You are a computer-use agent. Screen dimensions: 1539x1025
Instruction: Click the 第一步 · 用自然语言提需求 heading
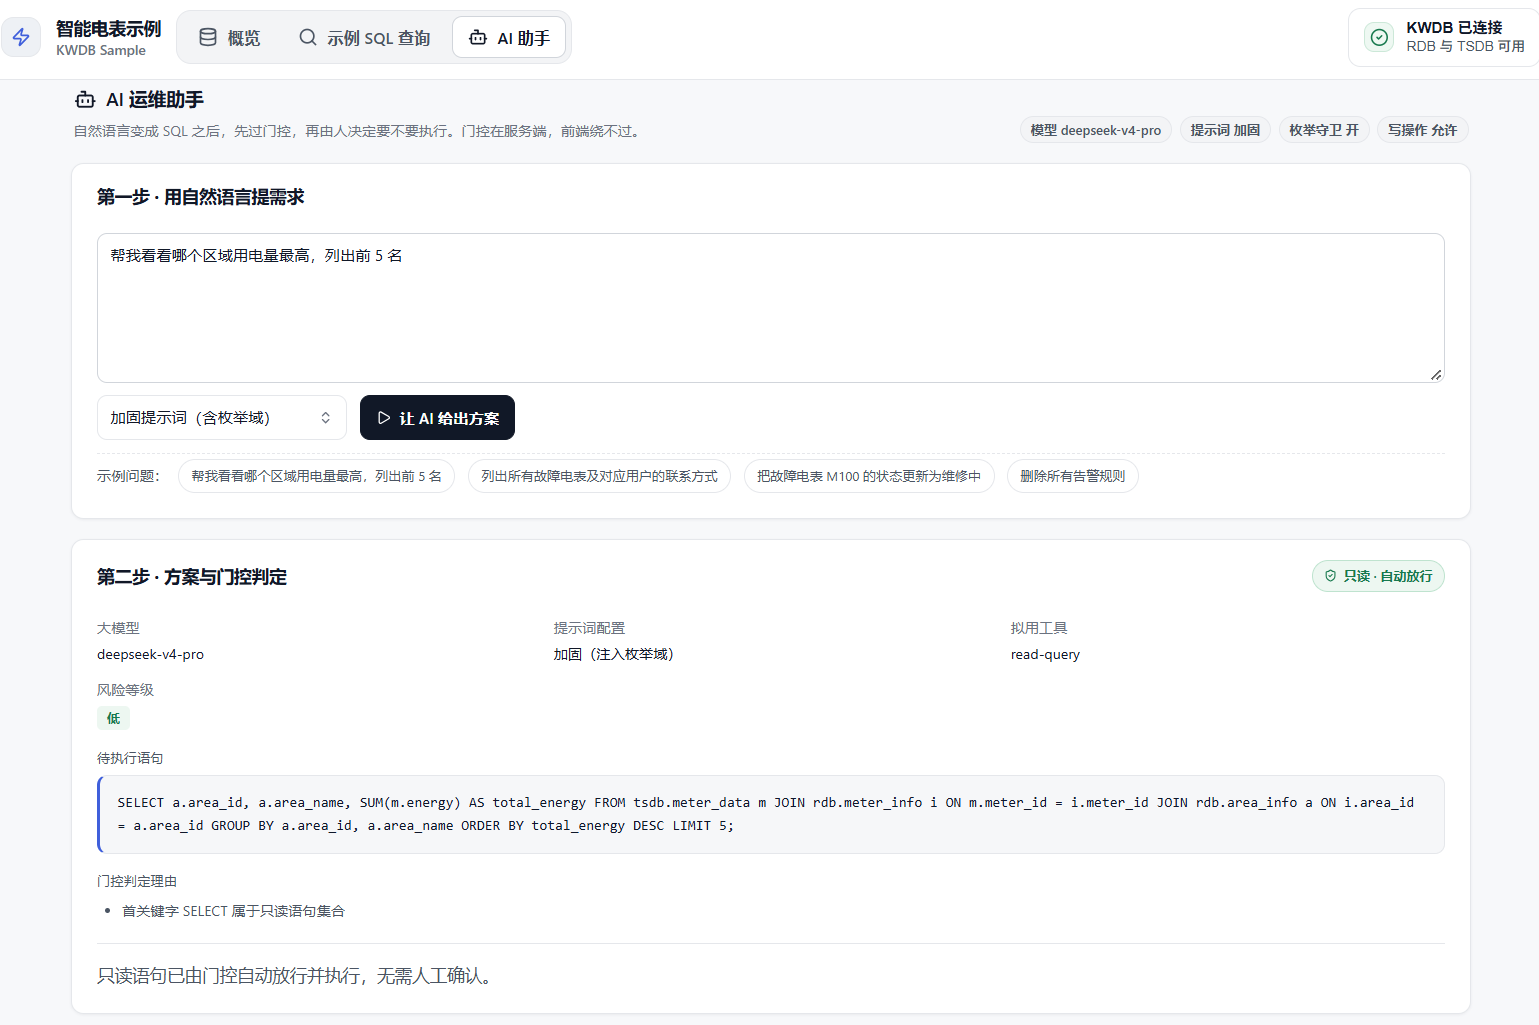pyautogui.click(x=200, y=197)
